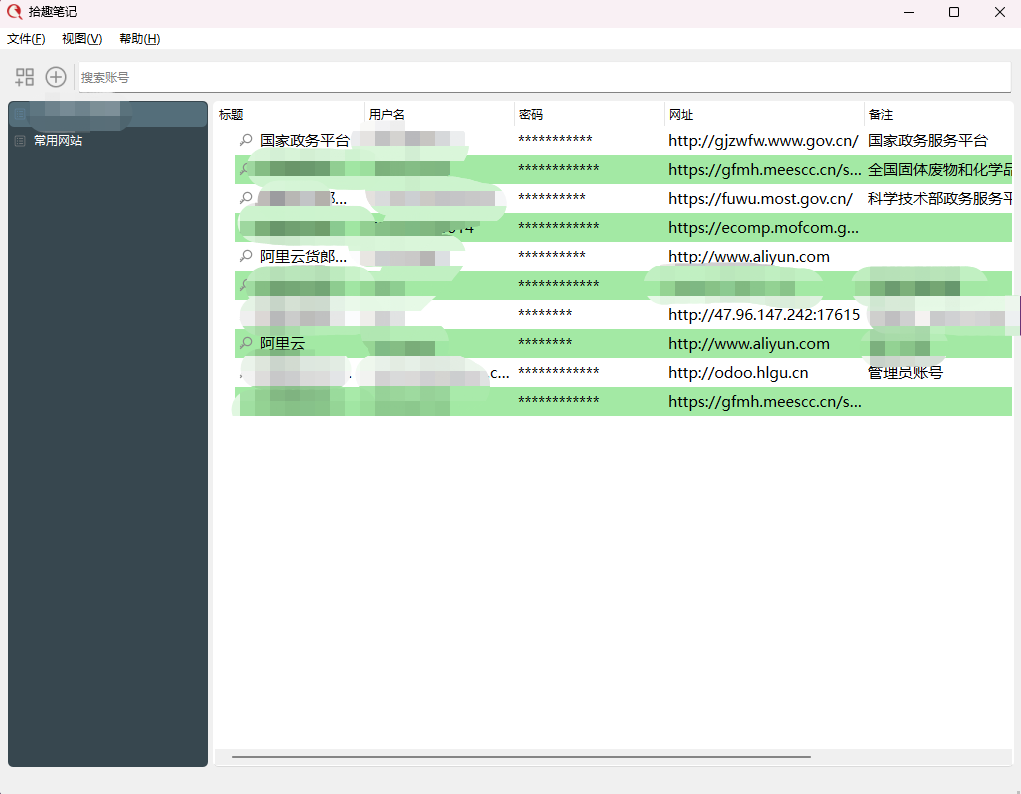Click the http://odoo.hlgu.cn URL cell
1021x794 pixels.
[x=738, y=373]
